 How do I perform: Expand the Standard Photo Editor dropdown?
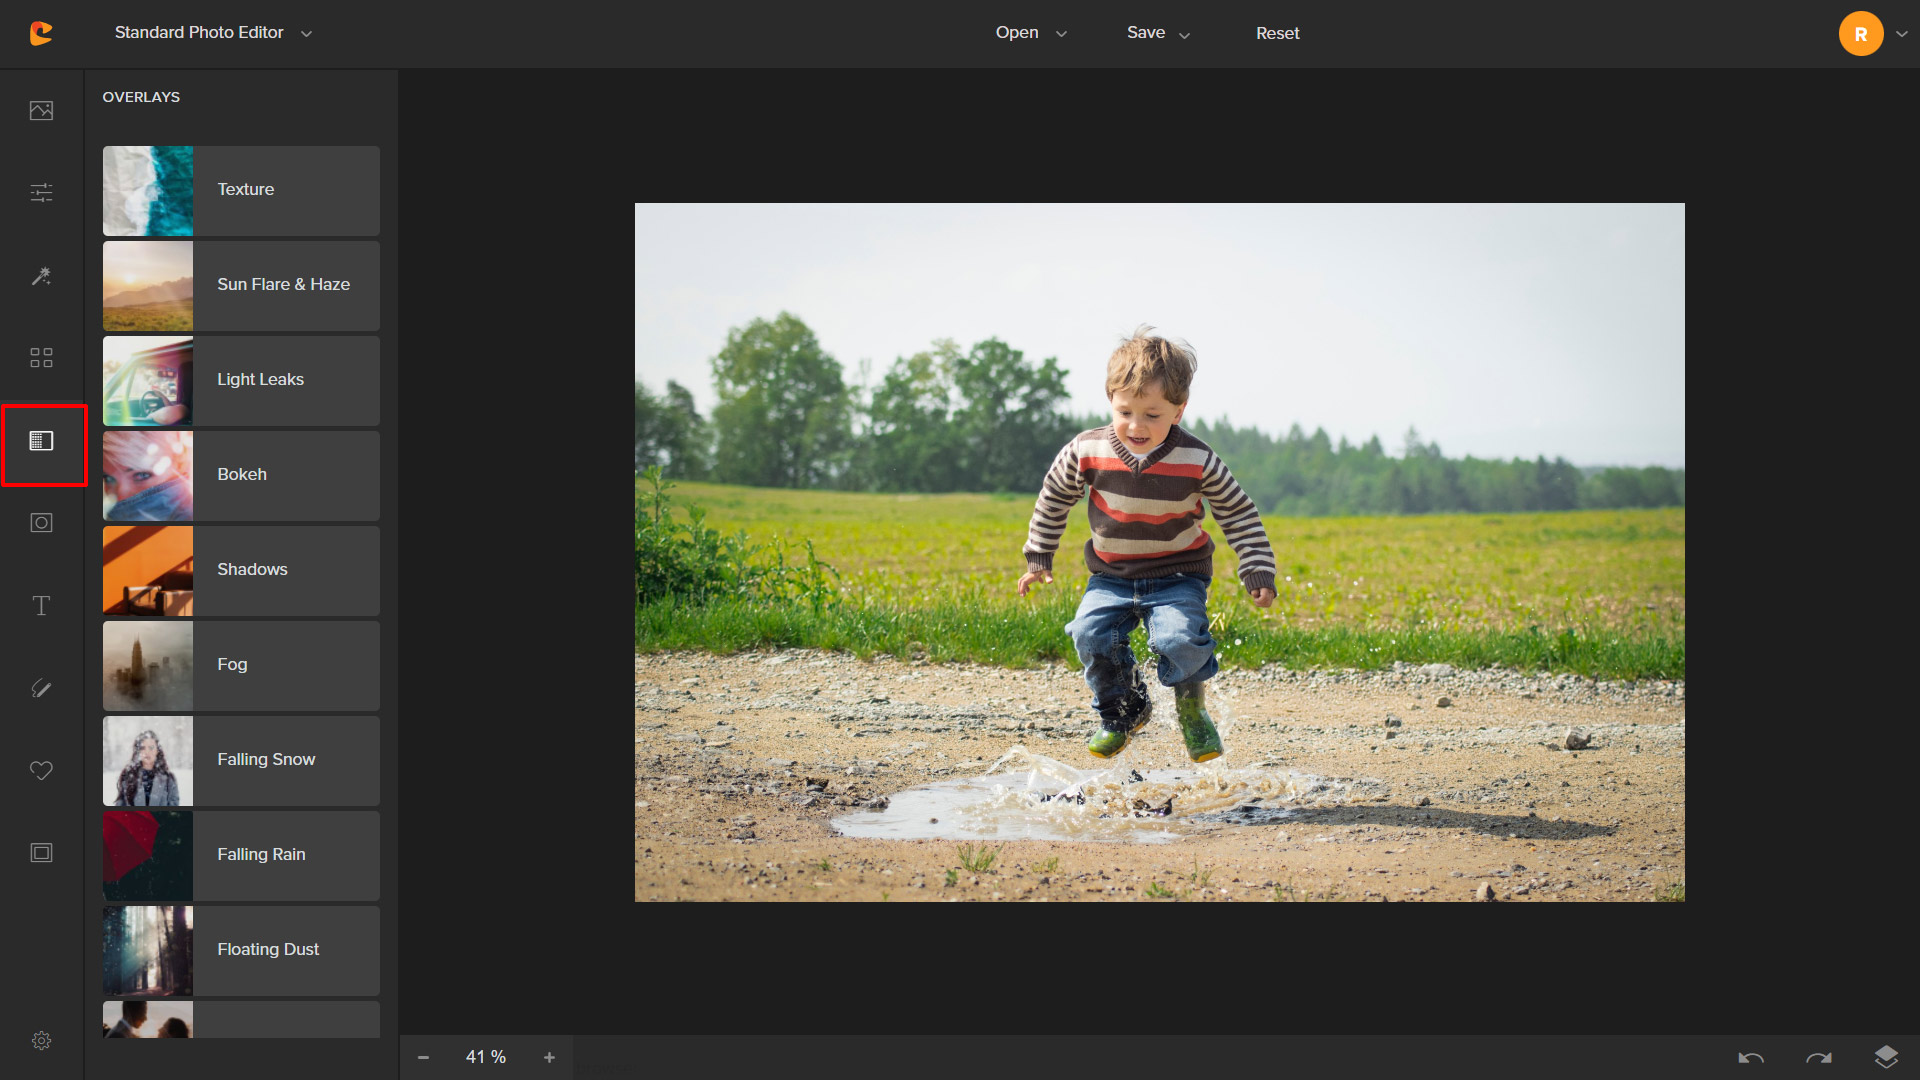(x=213, y=33)
